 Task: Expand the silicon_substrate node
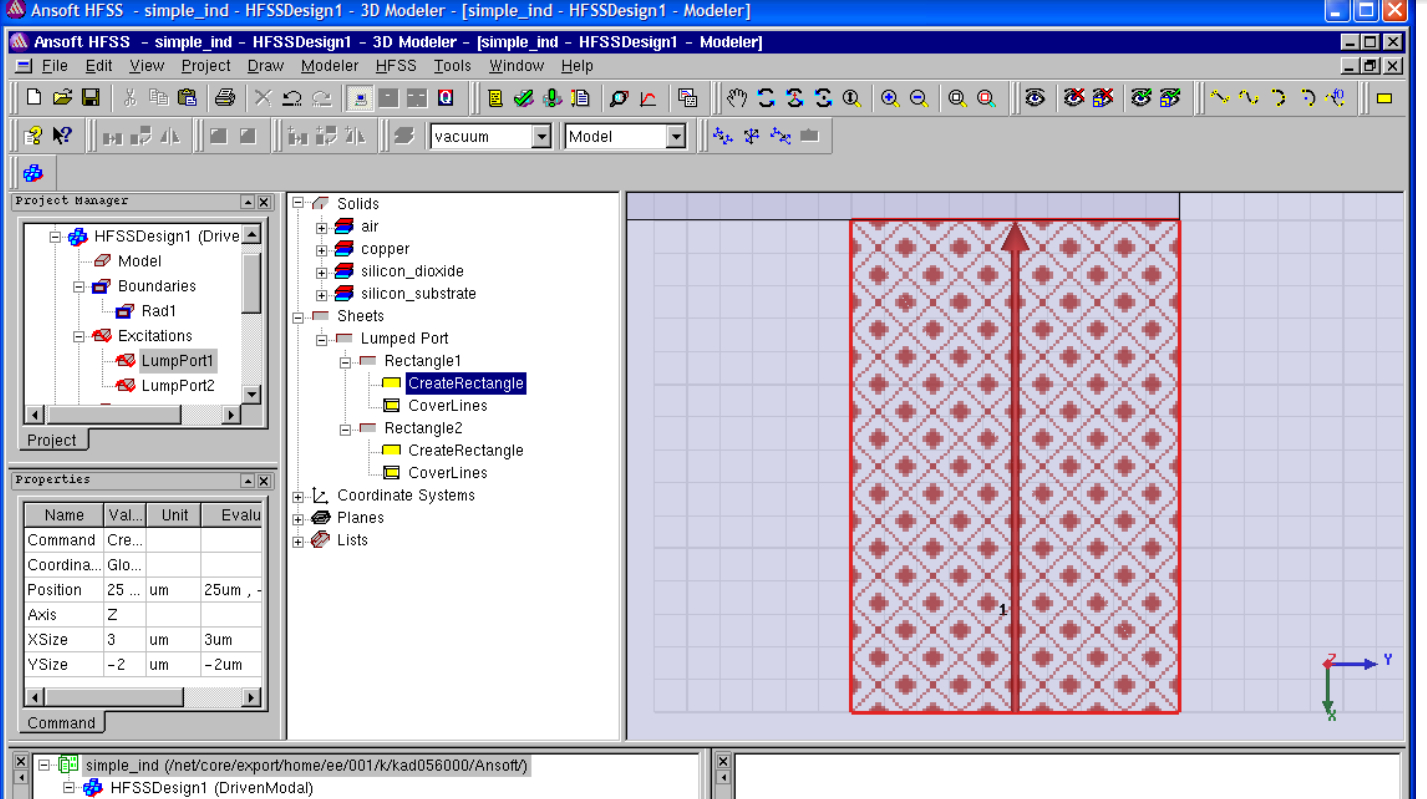(322, 295)
